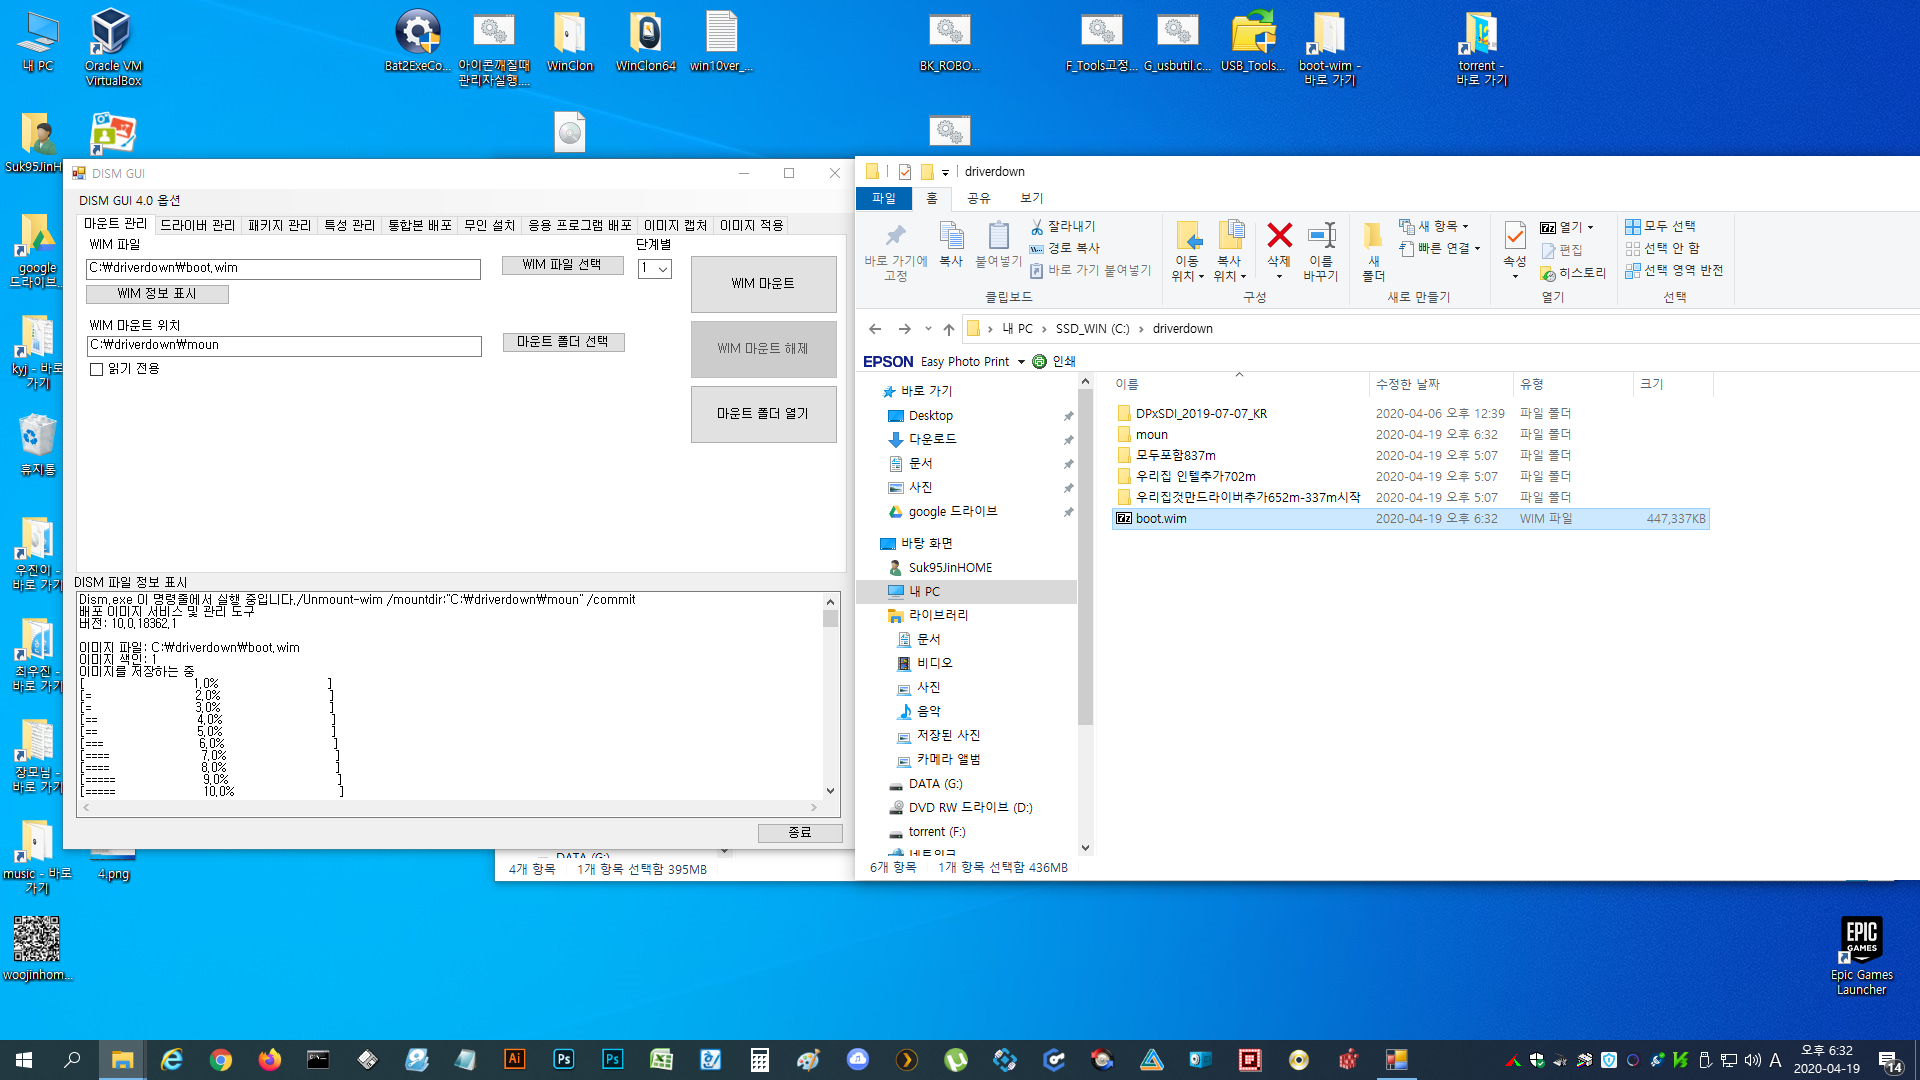Select 다운로드 in Quick access

coord(932,440)
